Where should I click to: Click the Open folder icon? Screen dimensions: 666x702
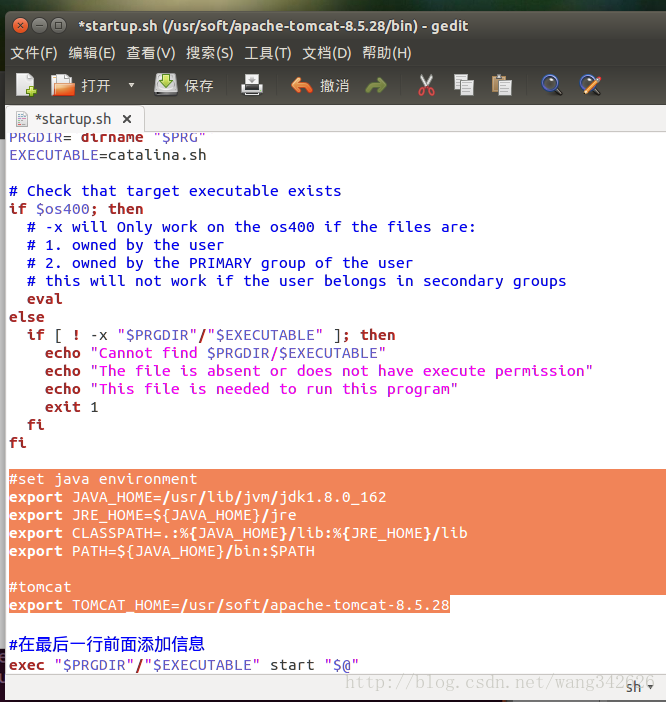point(63,85)
